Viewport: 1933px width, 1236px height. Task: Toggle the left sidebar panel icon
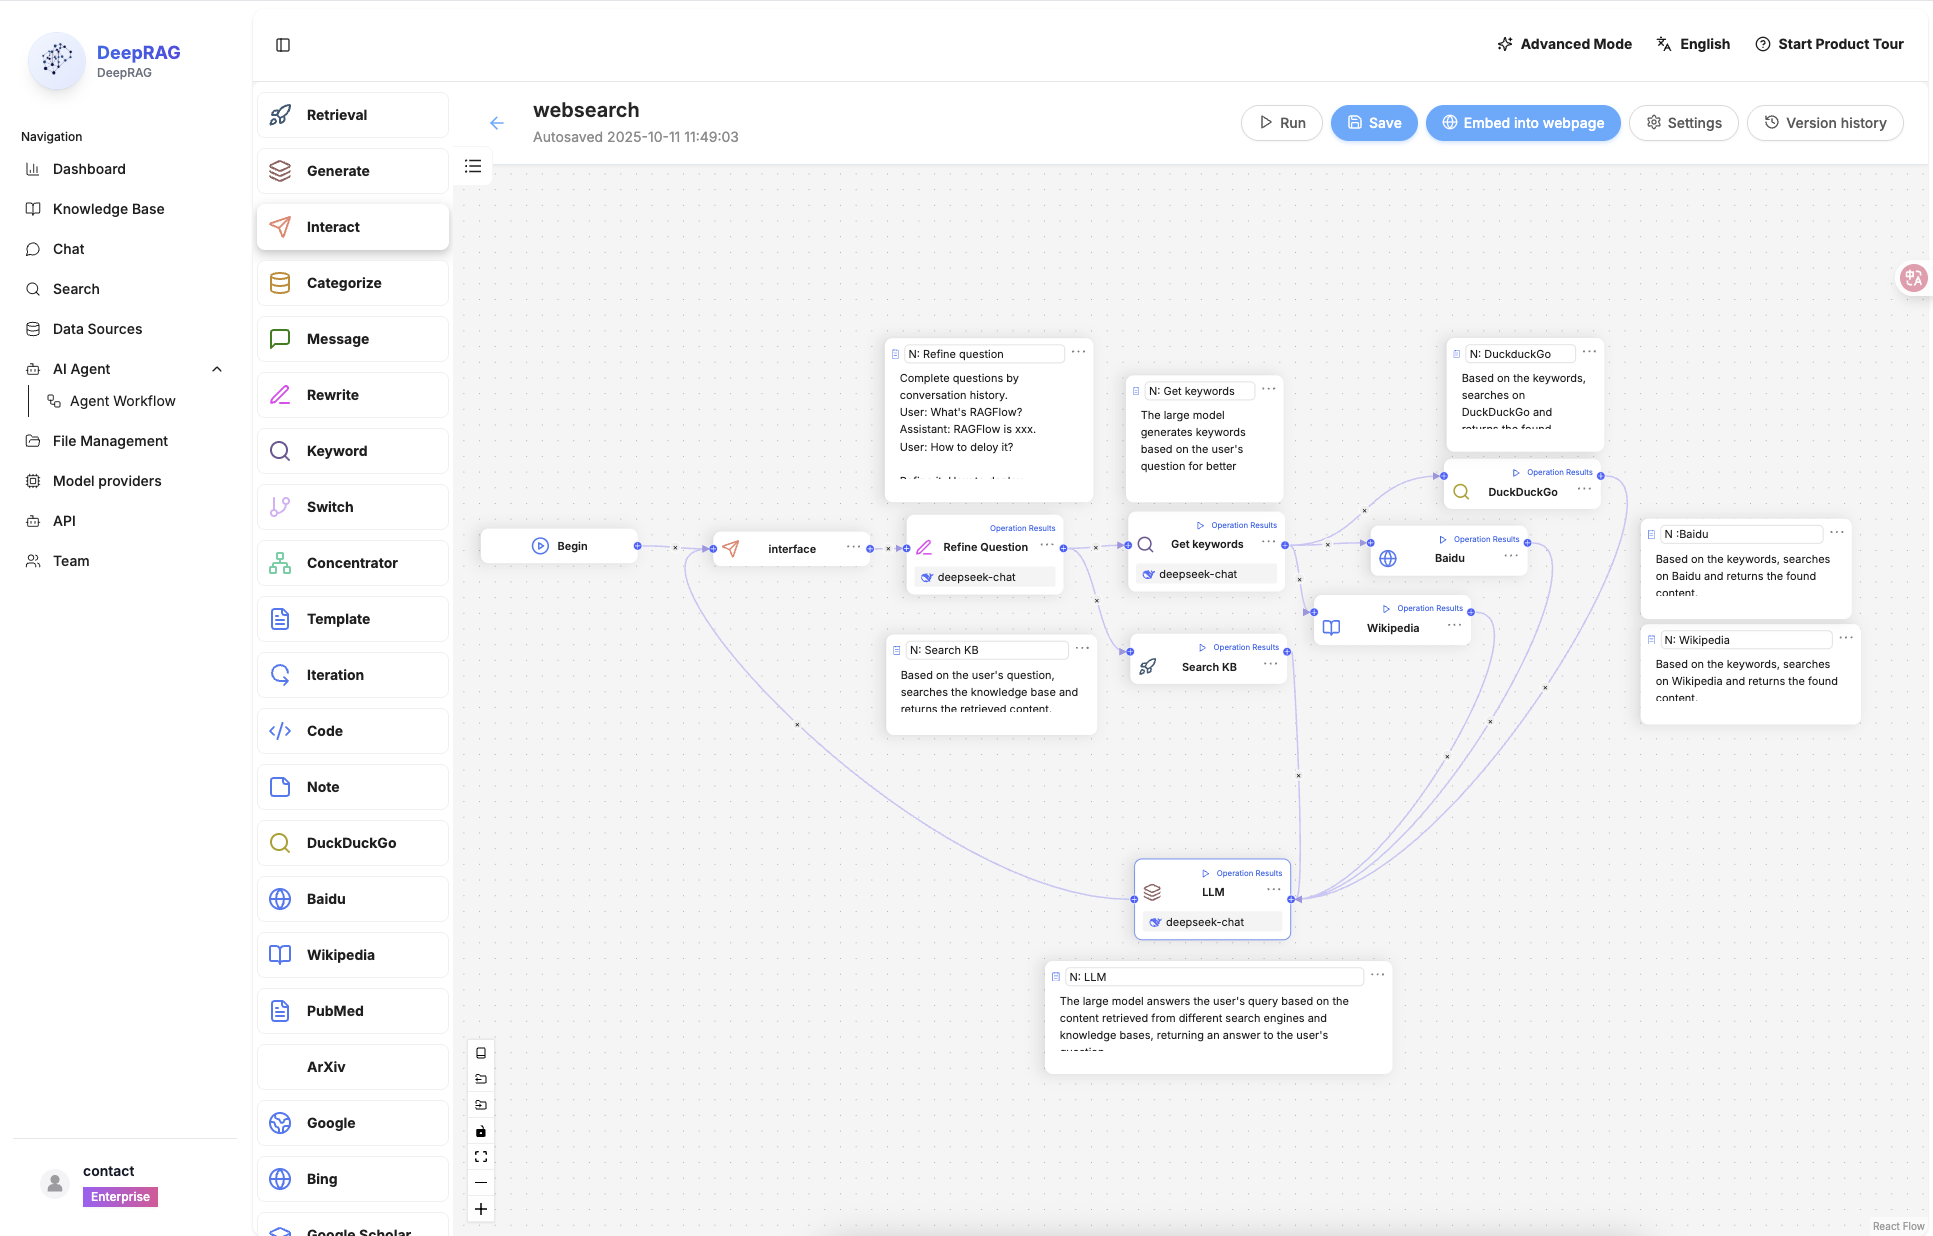(x=283, y=45)
